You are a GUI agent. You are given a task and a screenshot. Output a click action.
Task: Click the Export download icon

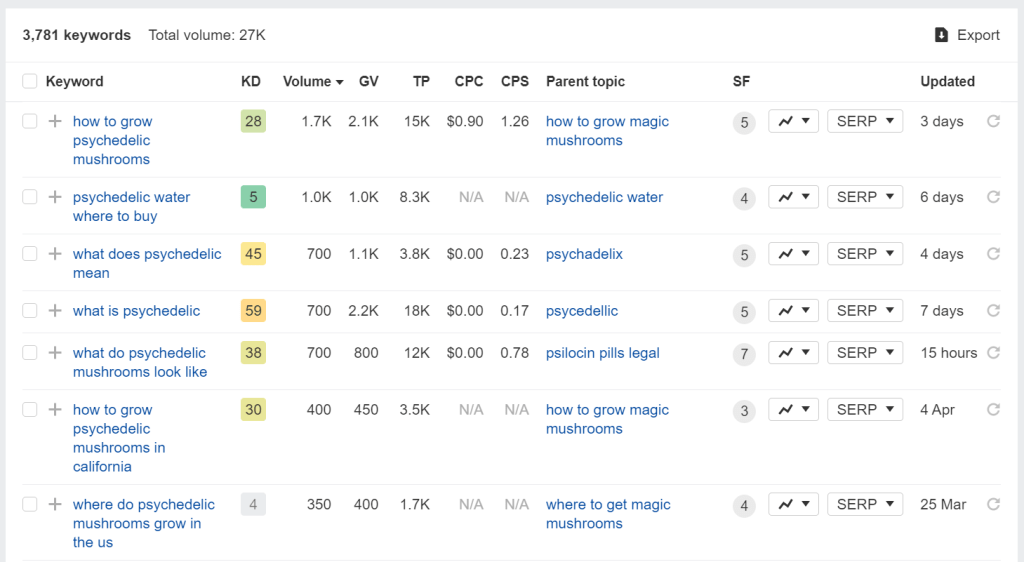point(941,35)
